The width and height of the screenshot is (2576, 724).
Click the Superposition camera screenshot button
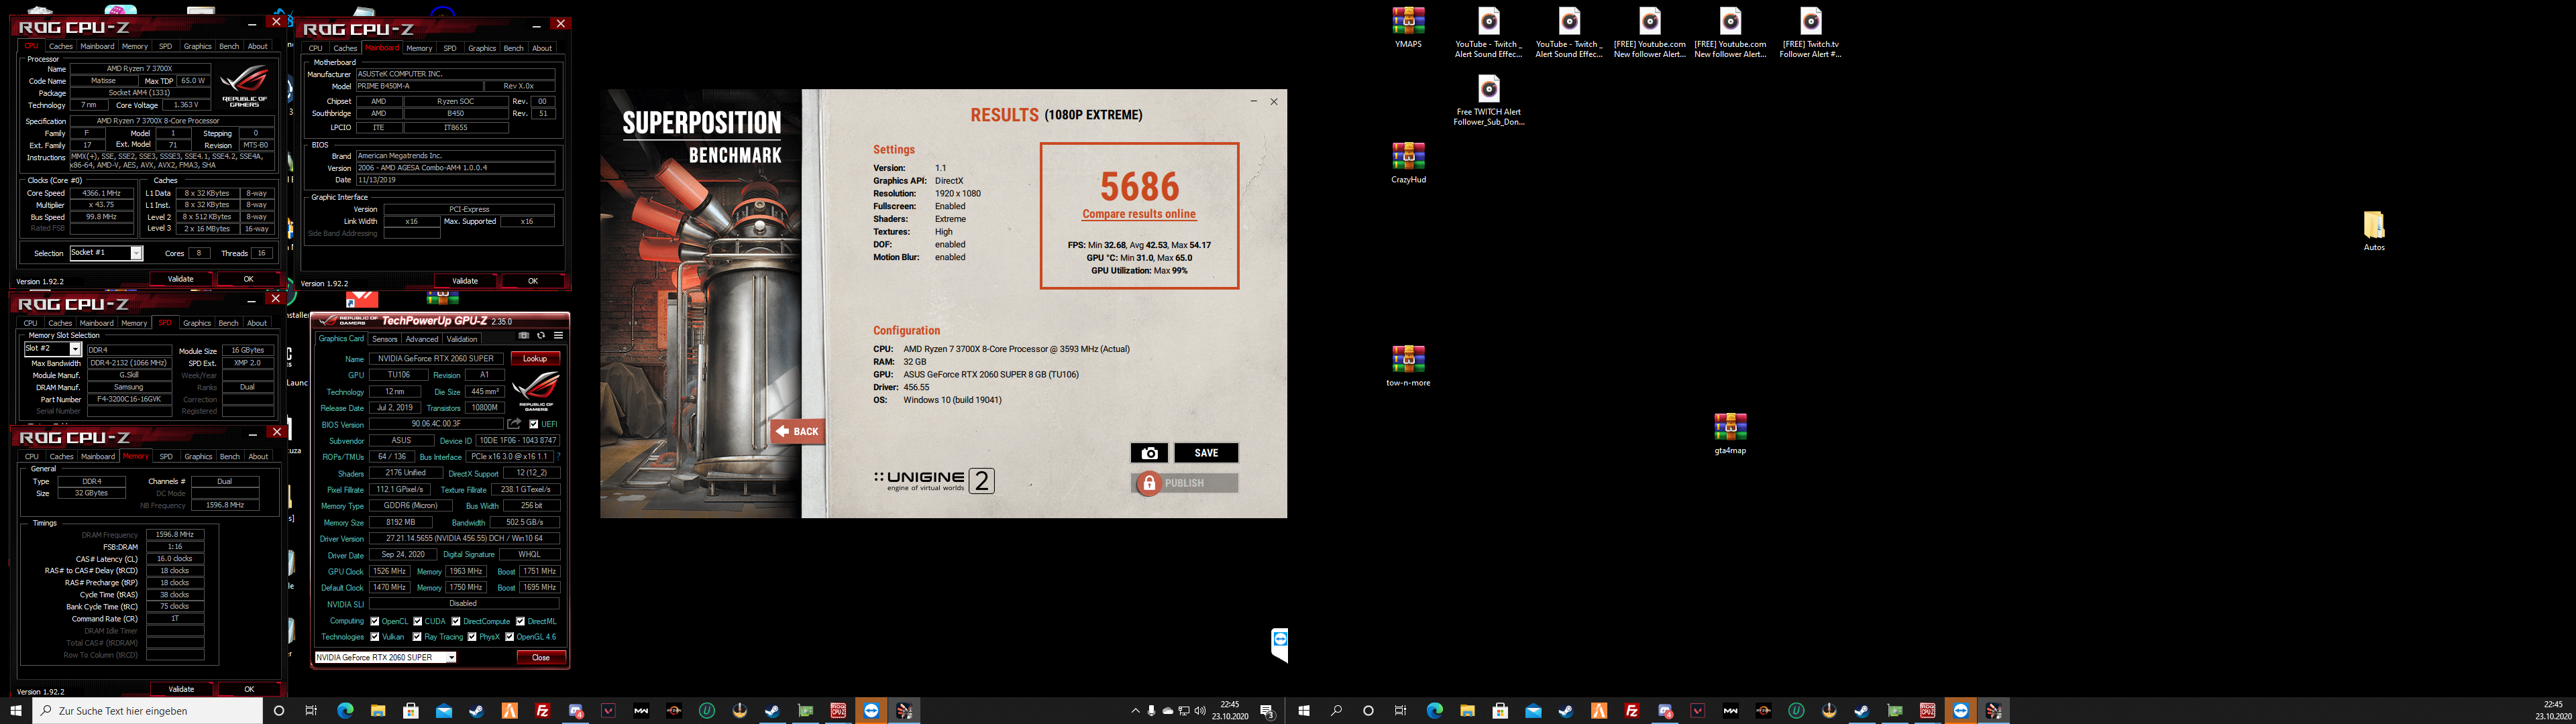pos(1149,453)
